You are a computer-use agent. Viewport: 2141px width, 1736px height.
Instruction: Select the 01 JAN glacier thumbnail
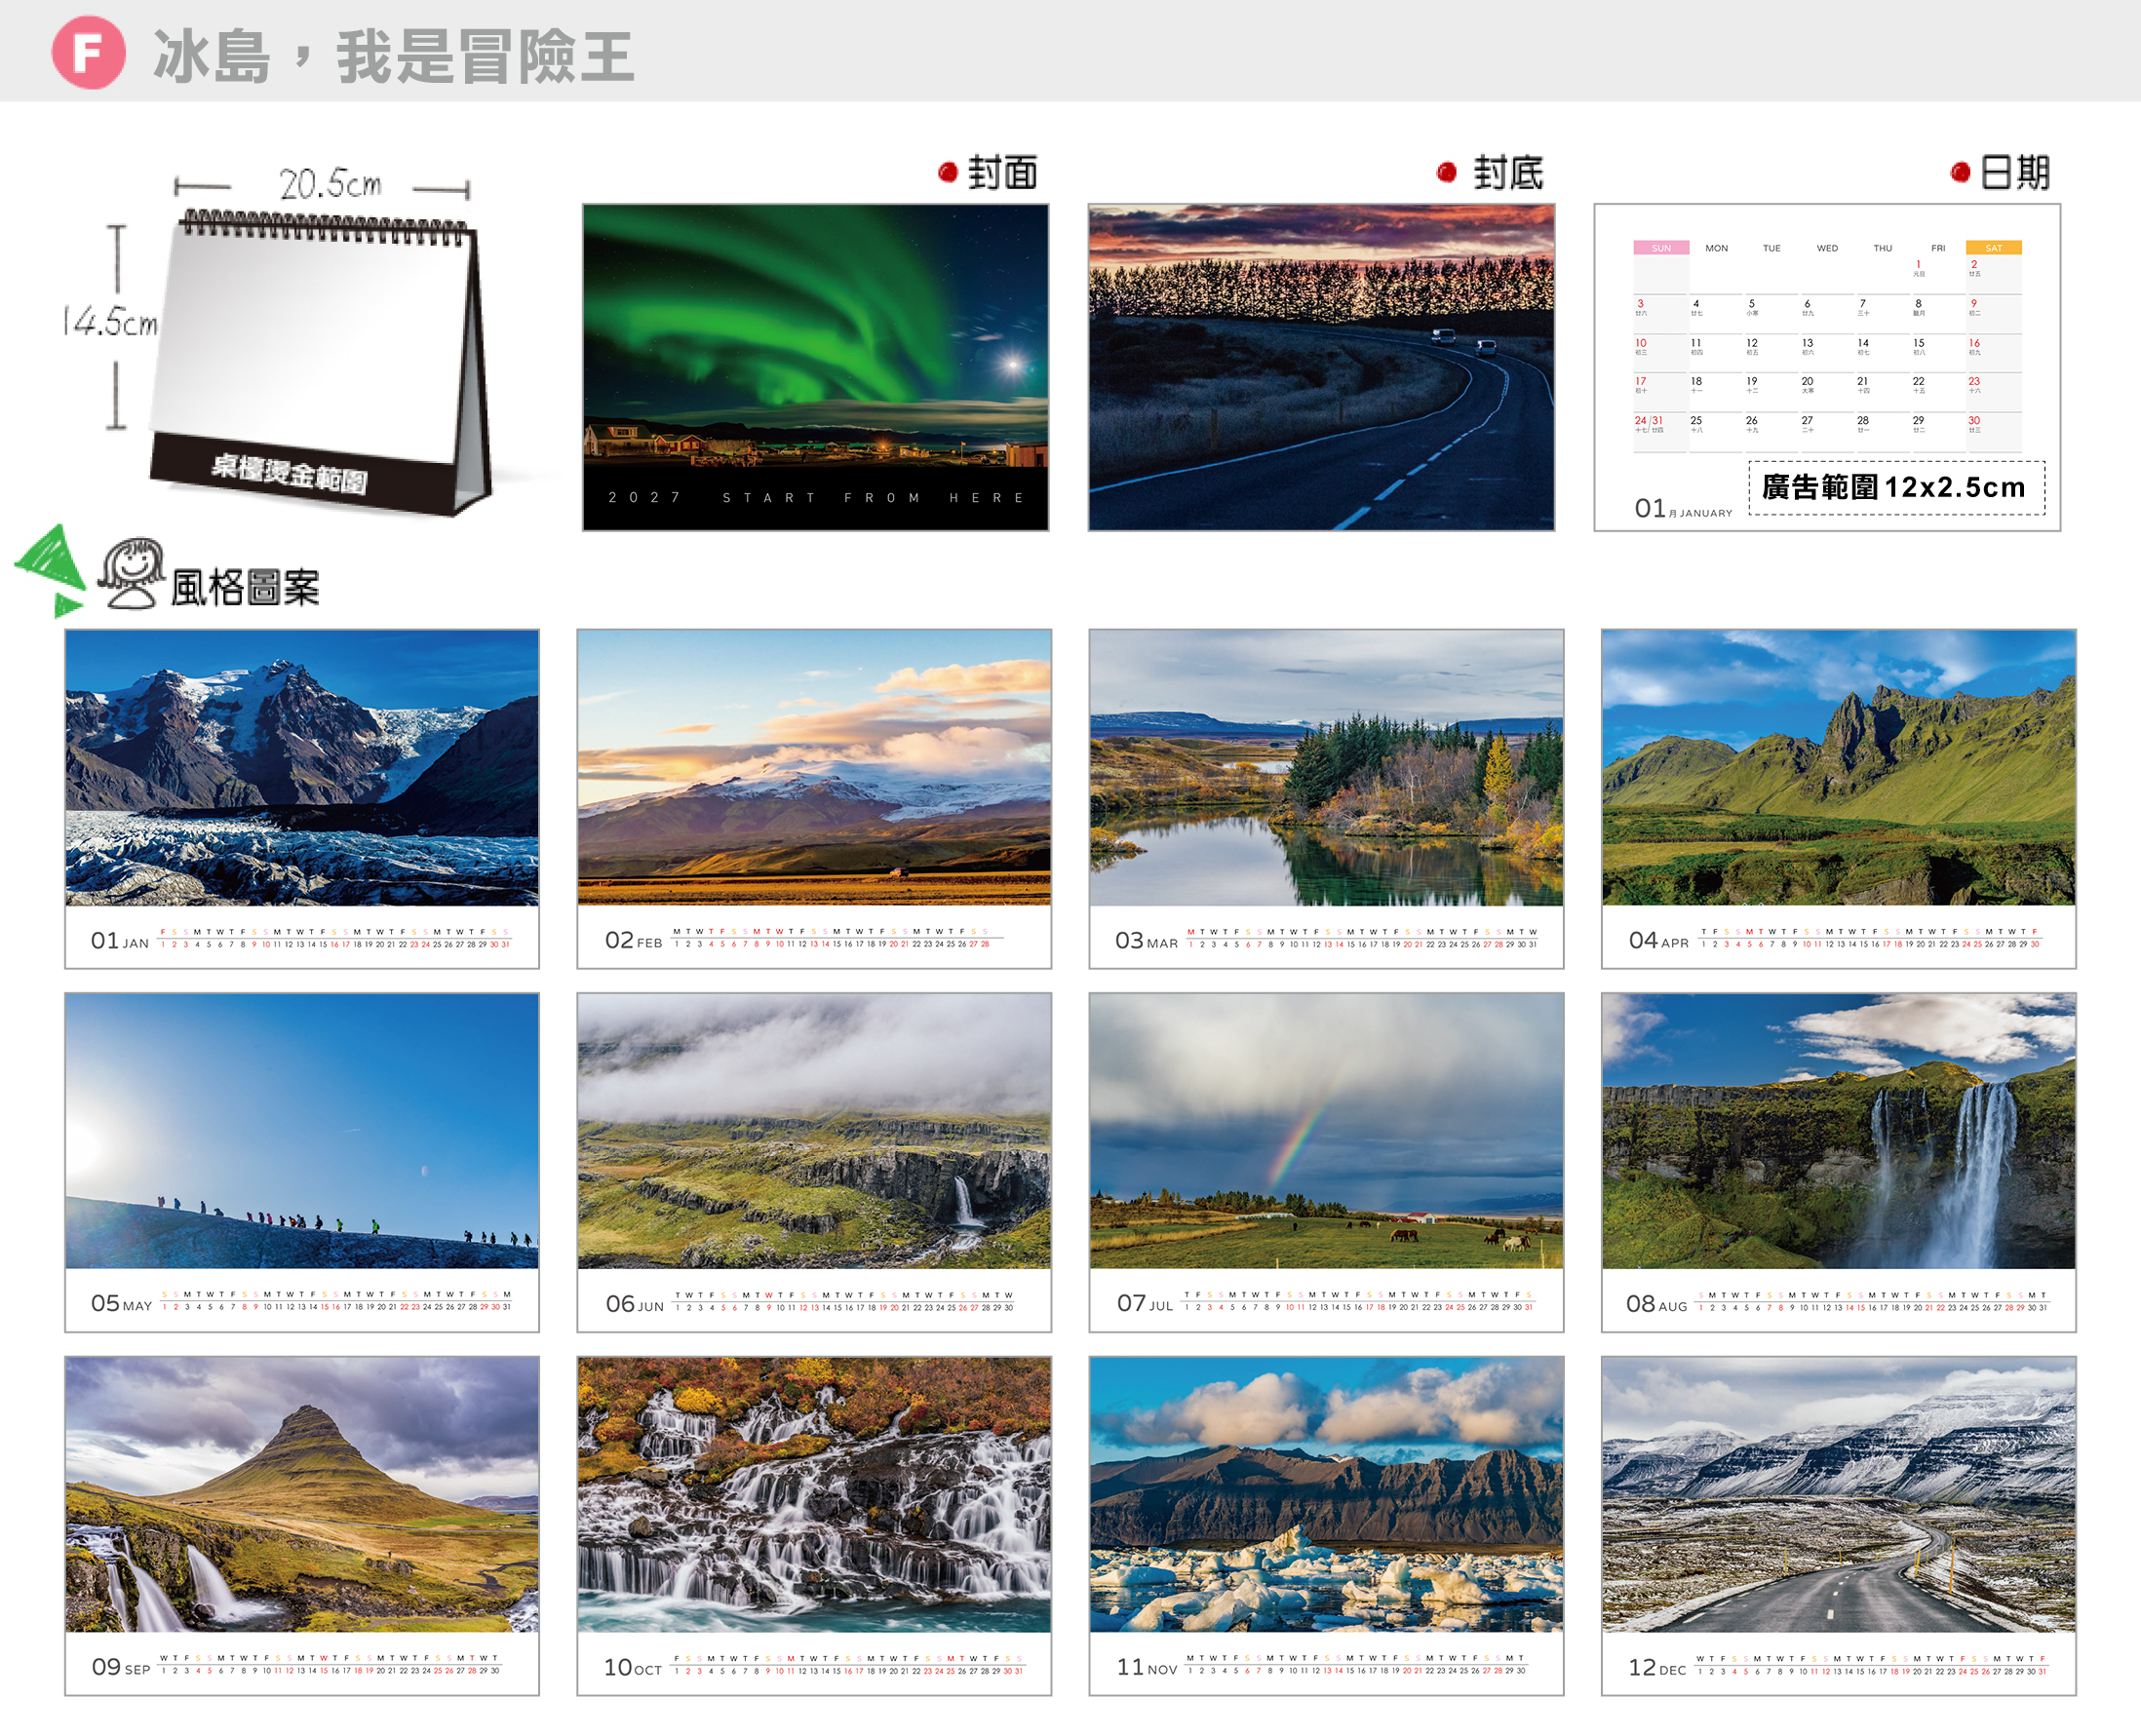(x=302, y=798)
